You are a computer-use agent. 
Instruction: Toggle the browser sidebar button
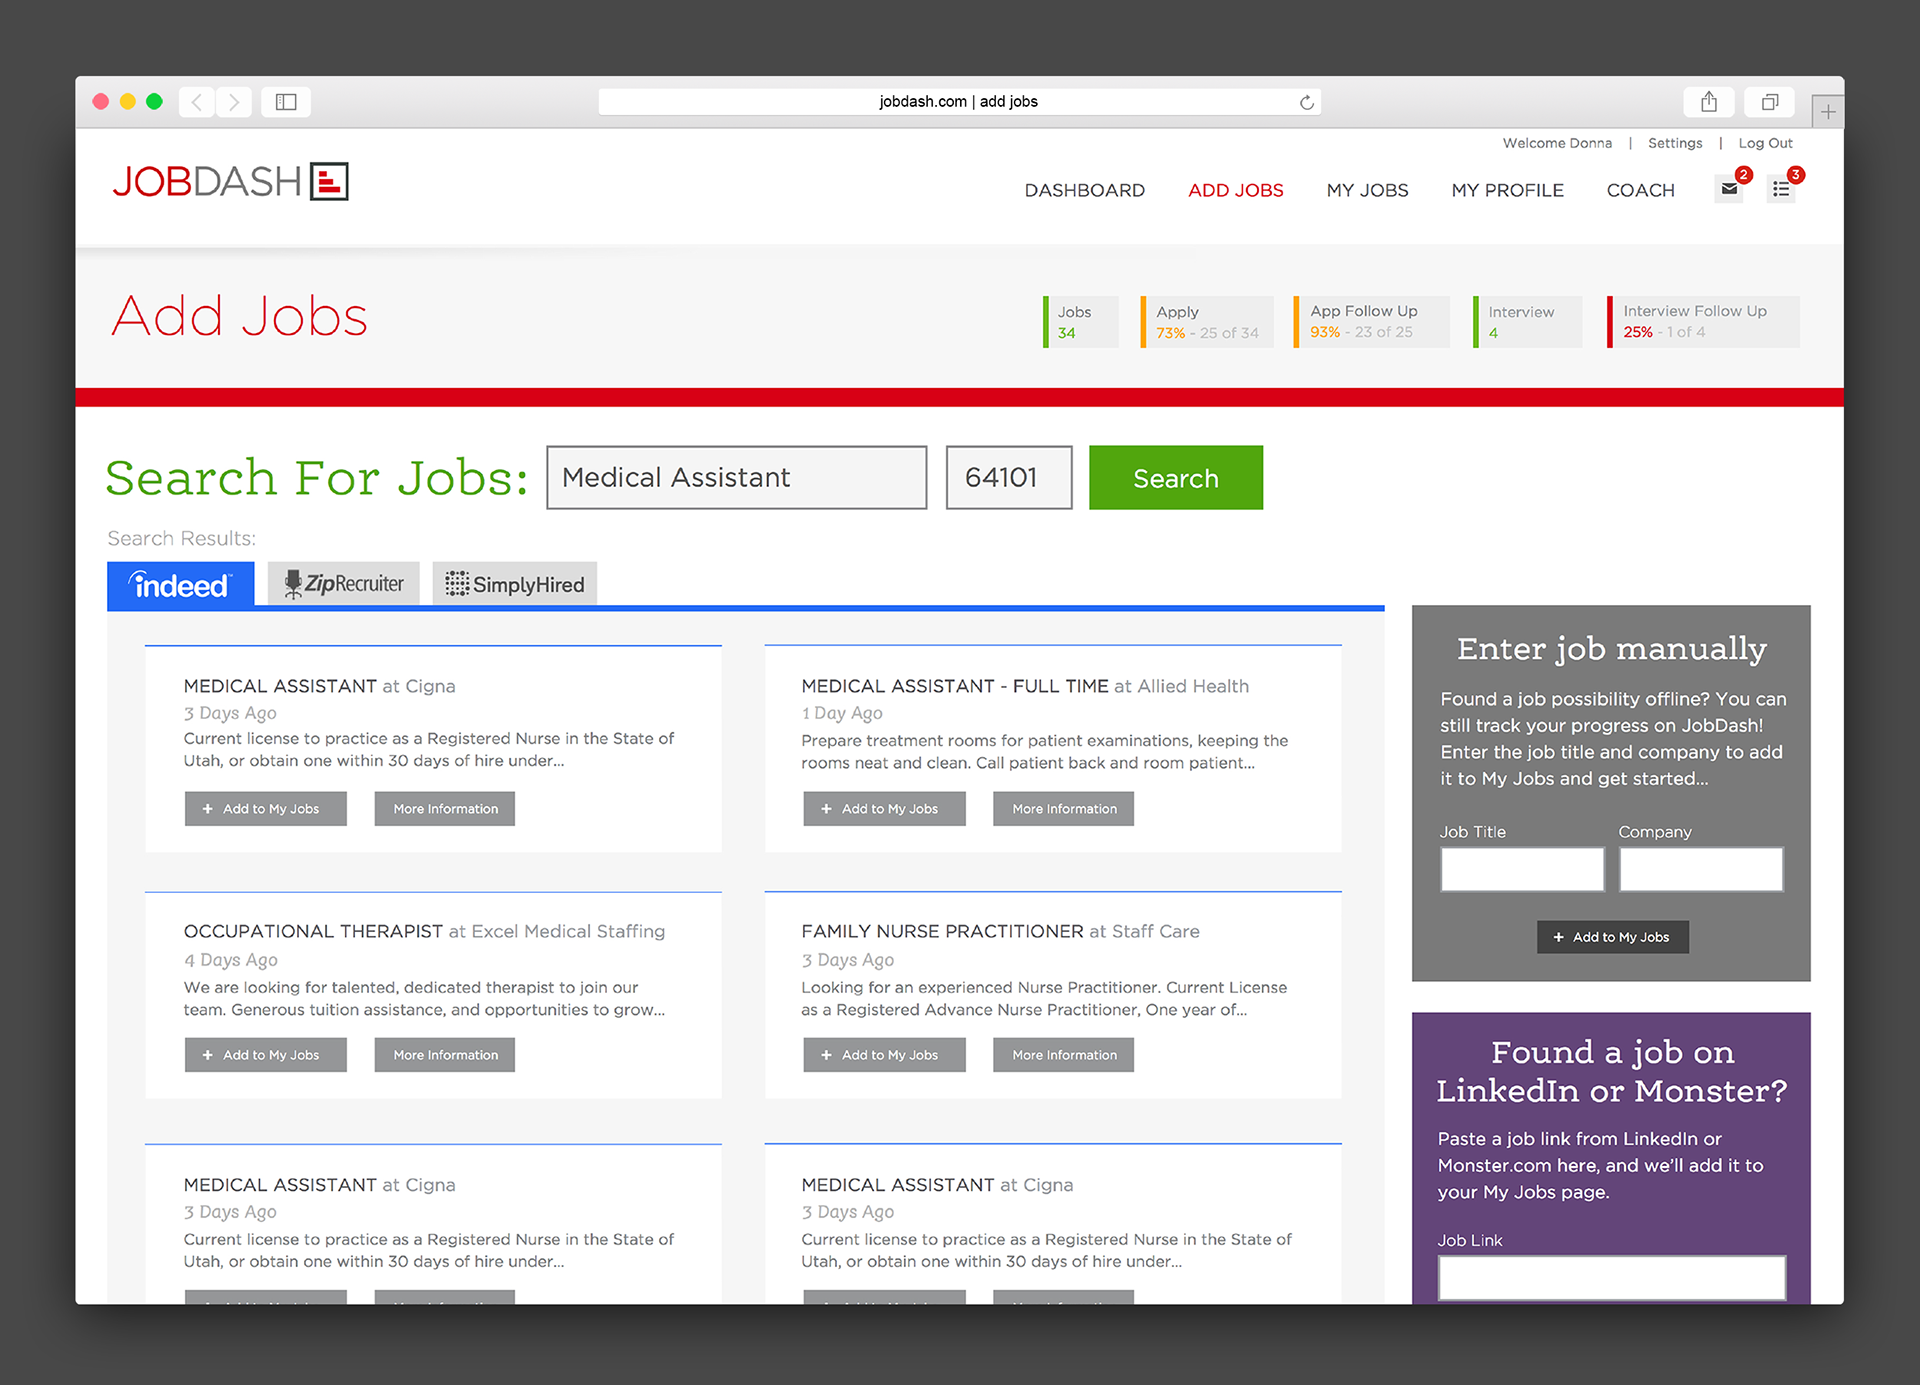click(x=286, y=102)
